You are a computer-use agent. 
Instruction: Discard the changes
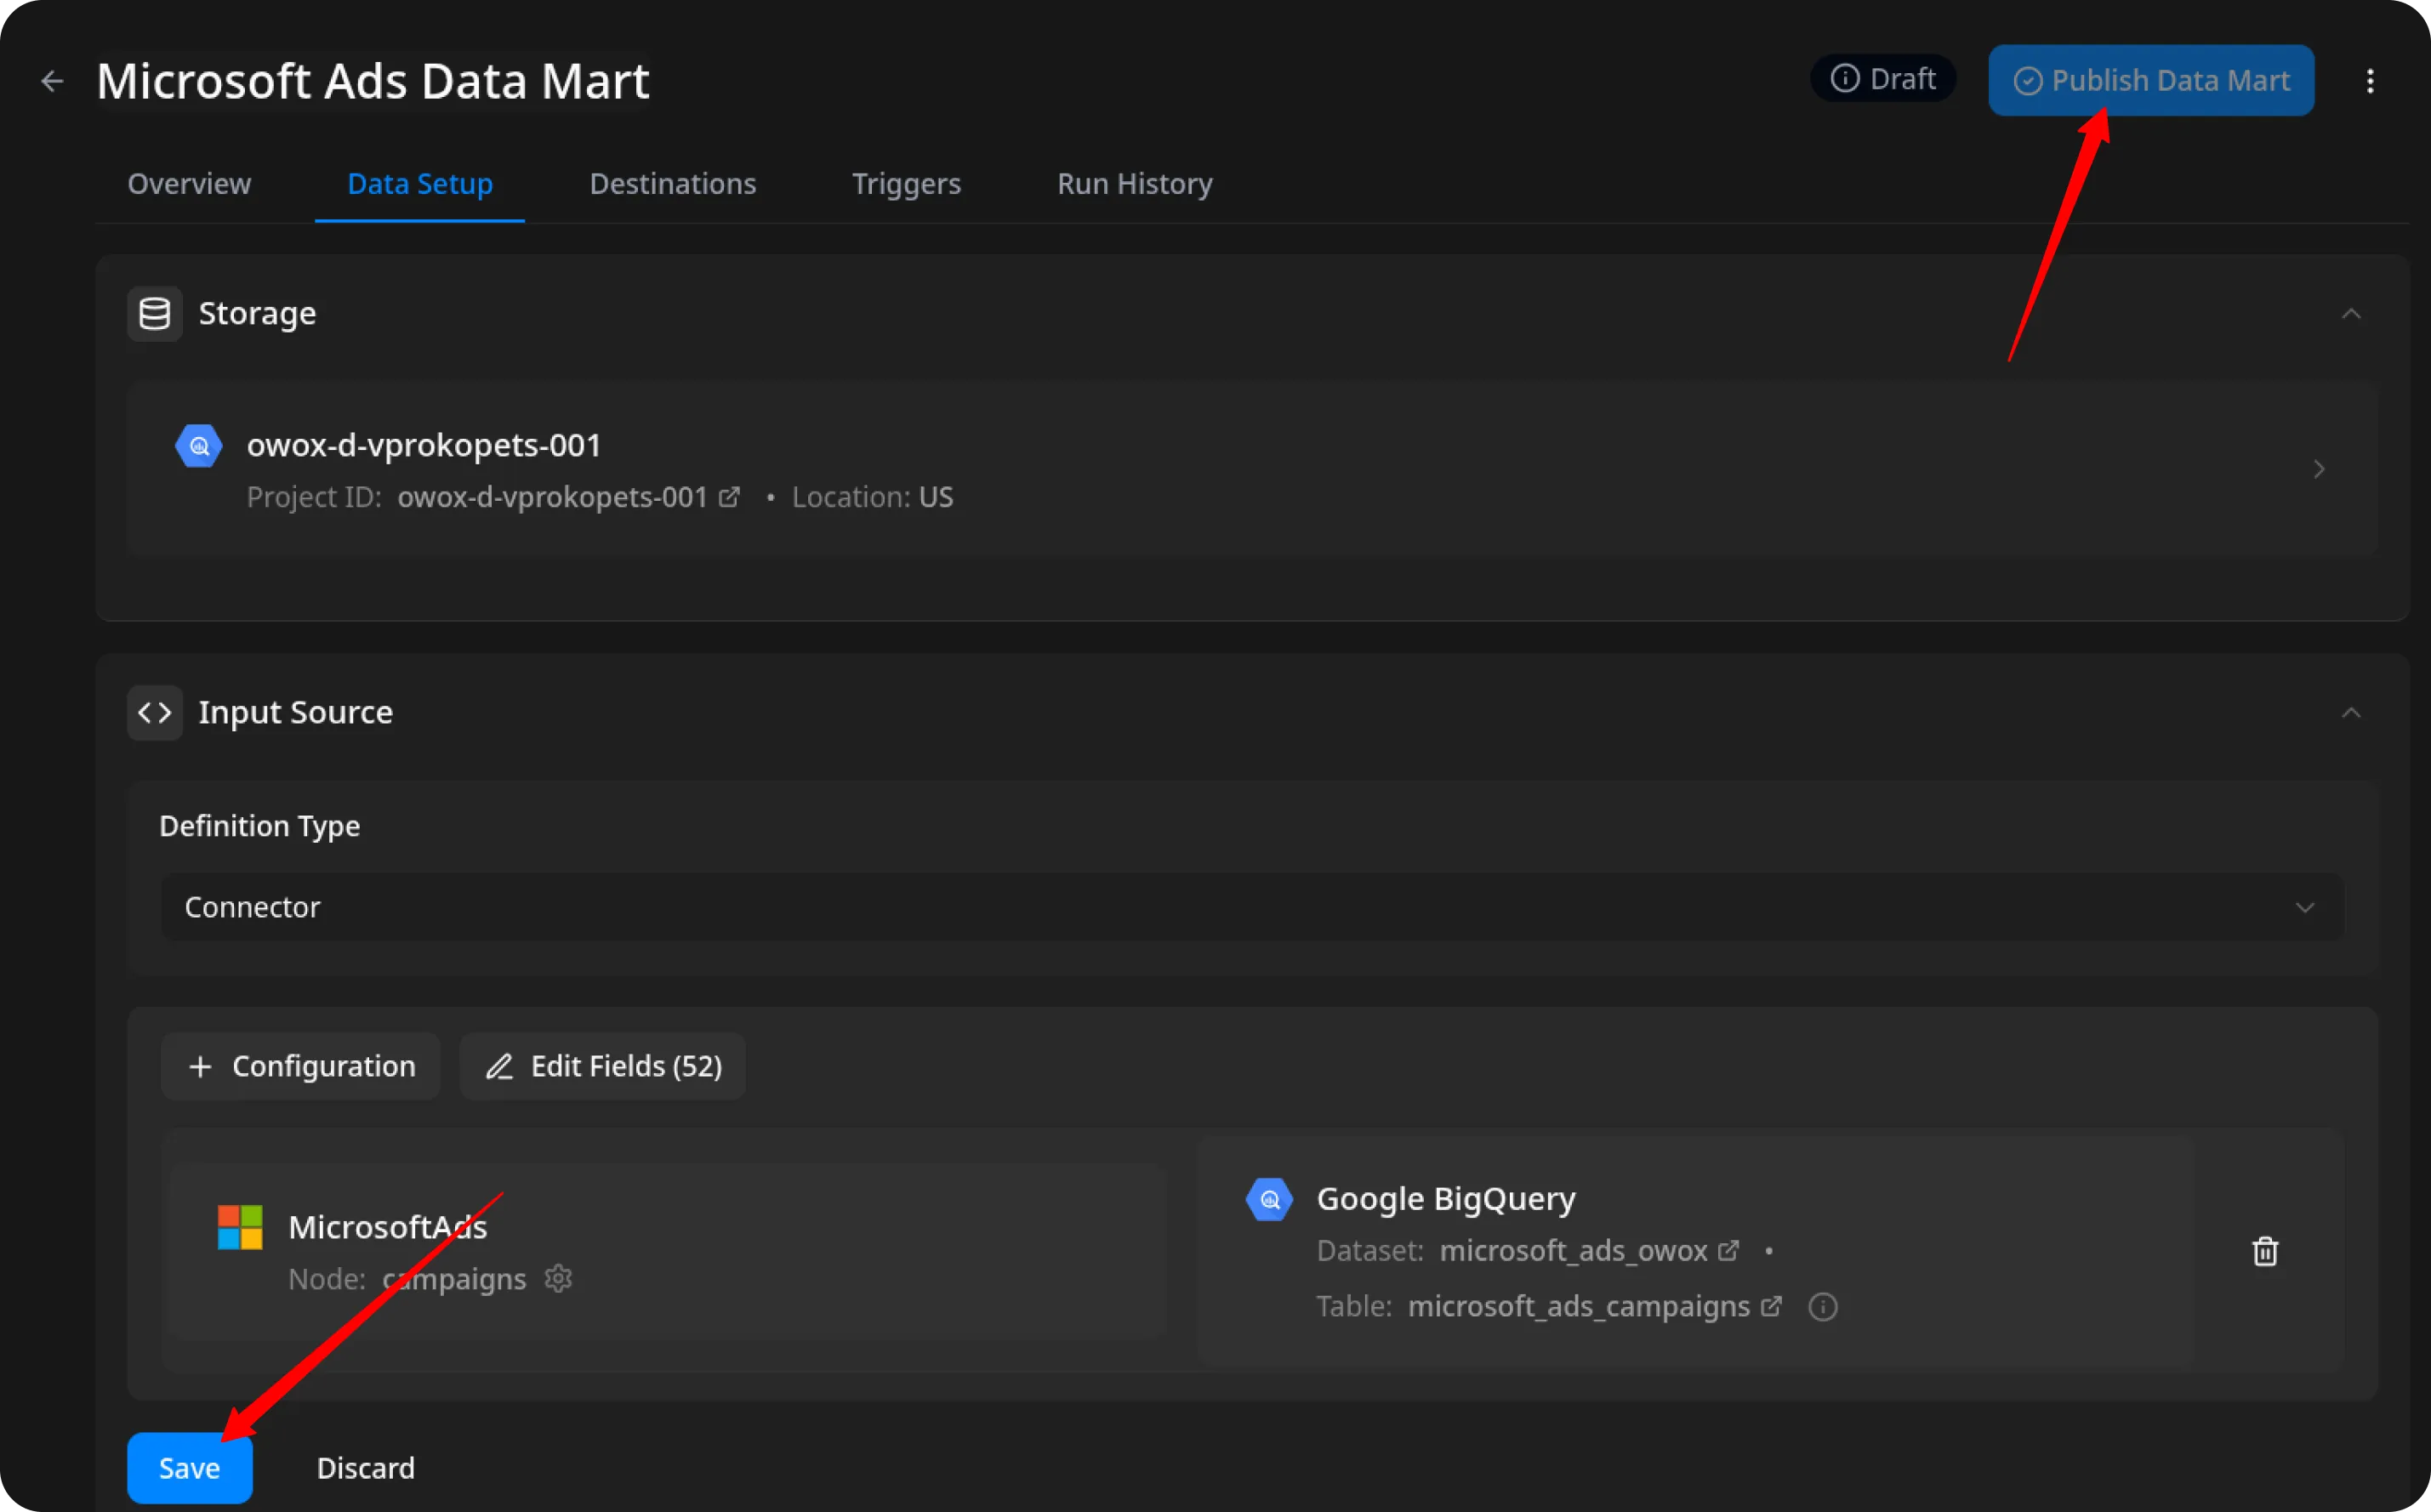coord(365,1467)
